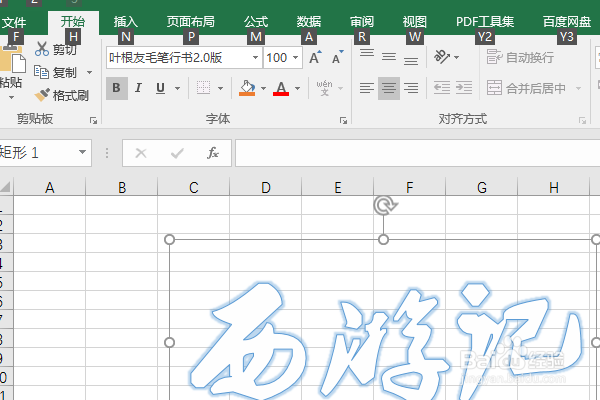This screenshot has width=600, height=400.
Task: Click 合并后居中 merge and center
Action: tap(526, 88)
